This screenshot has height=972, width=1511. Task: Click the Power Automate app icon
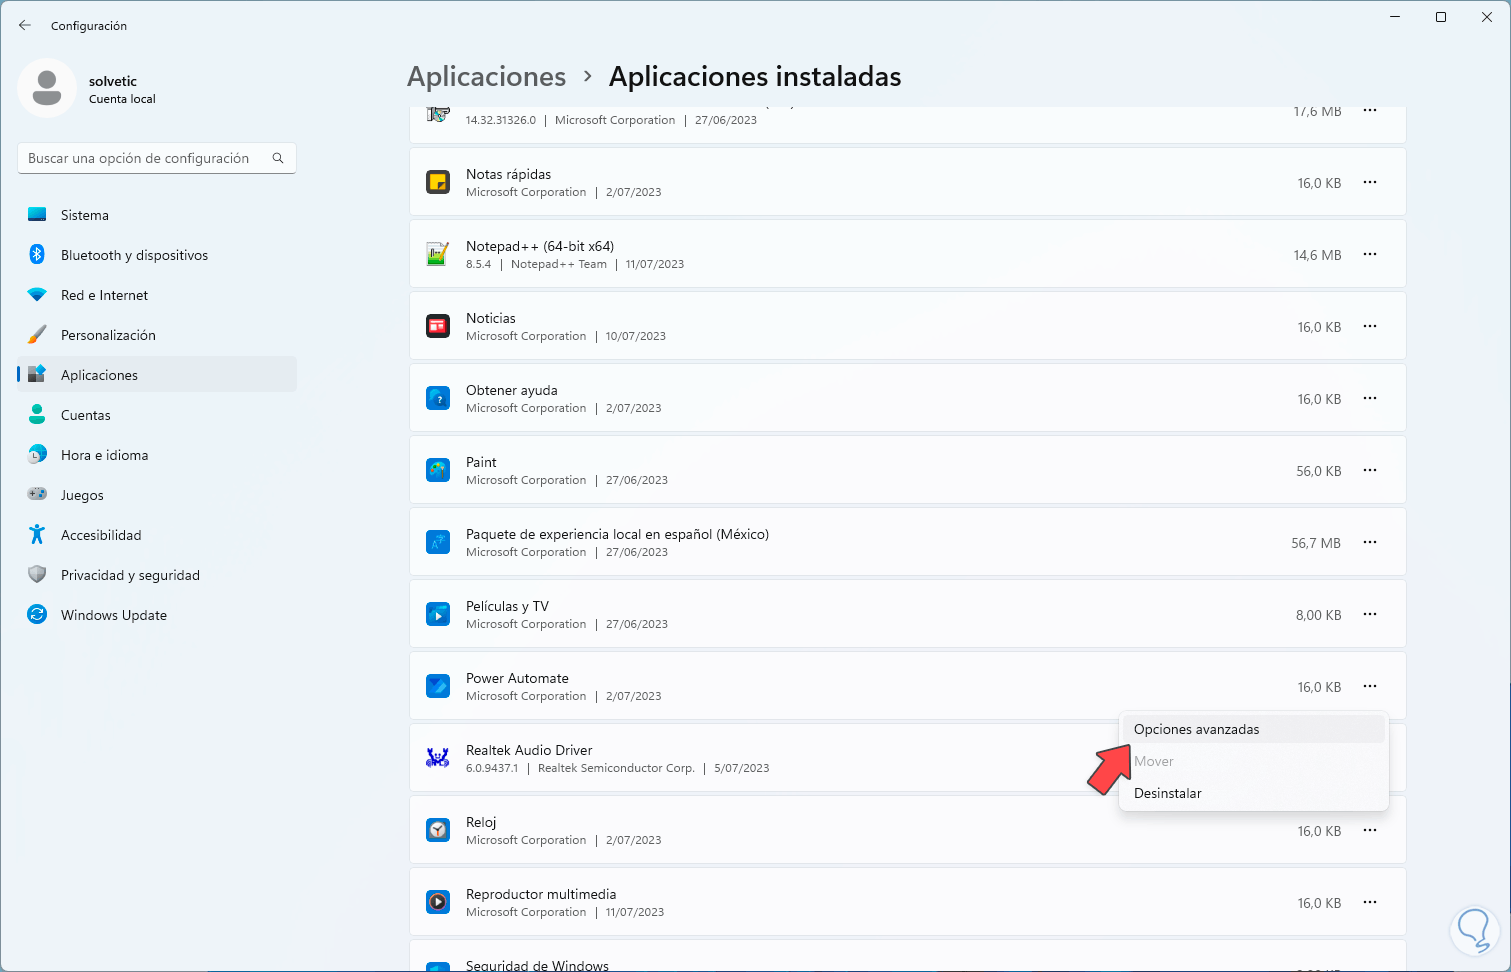(x=438, y=686)
